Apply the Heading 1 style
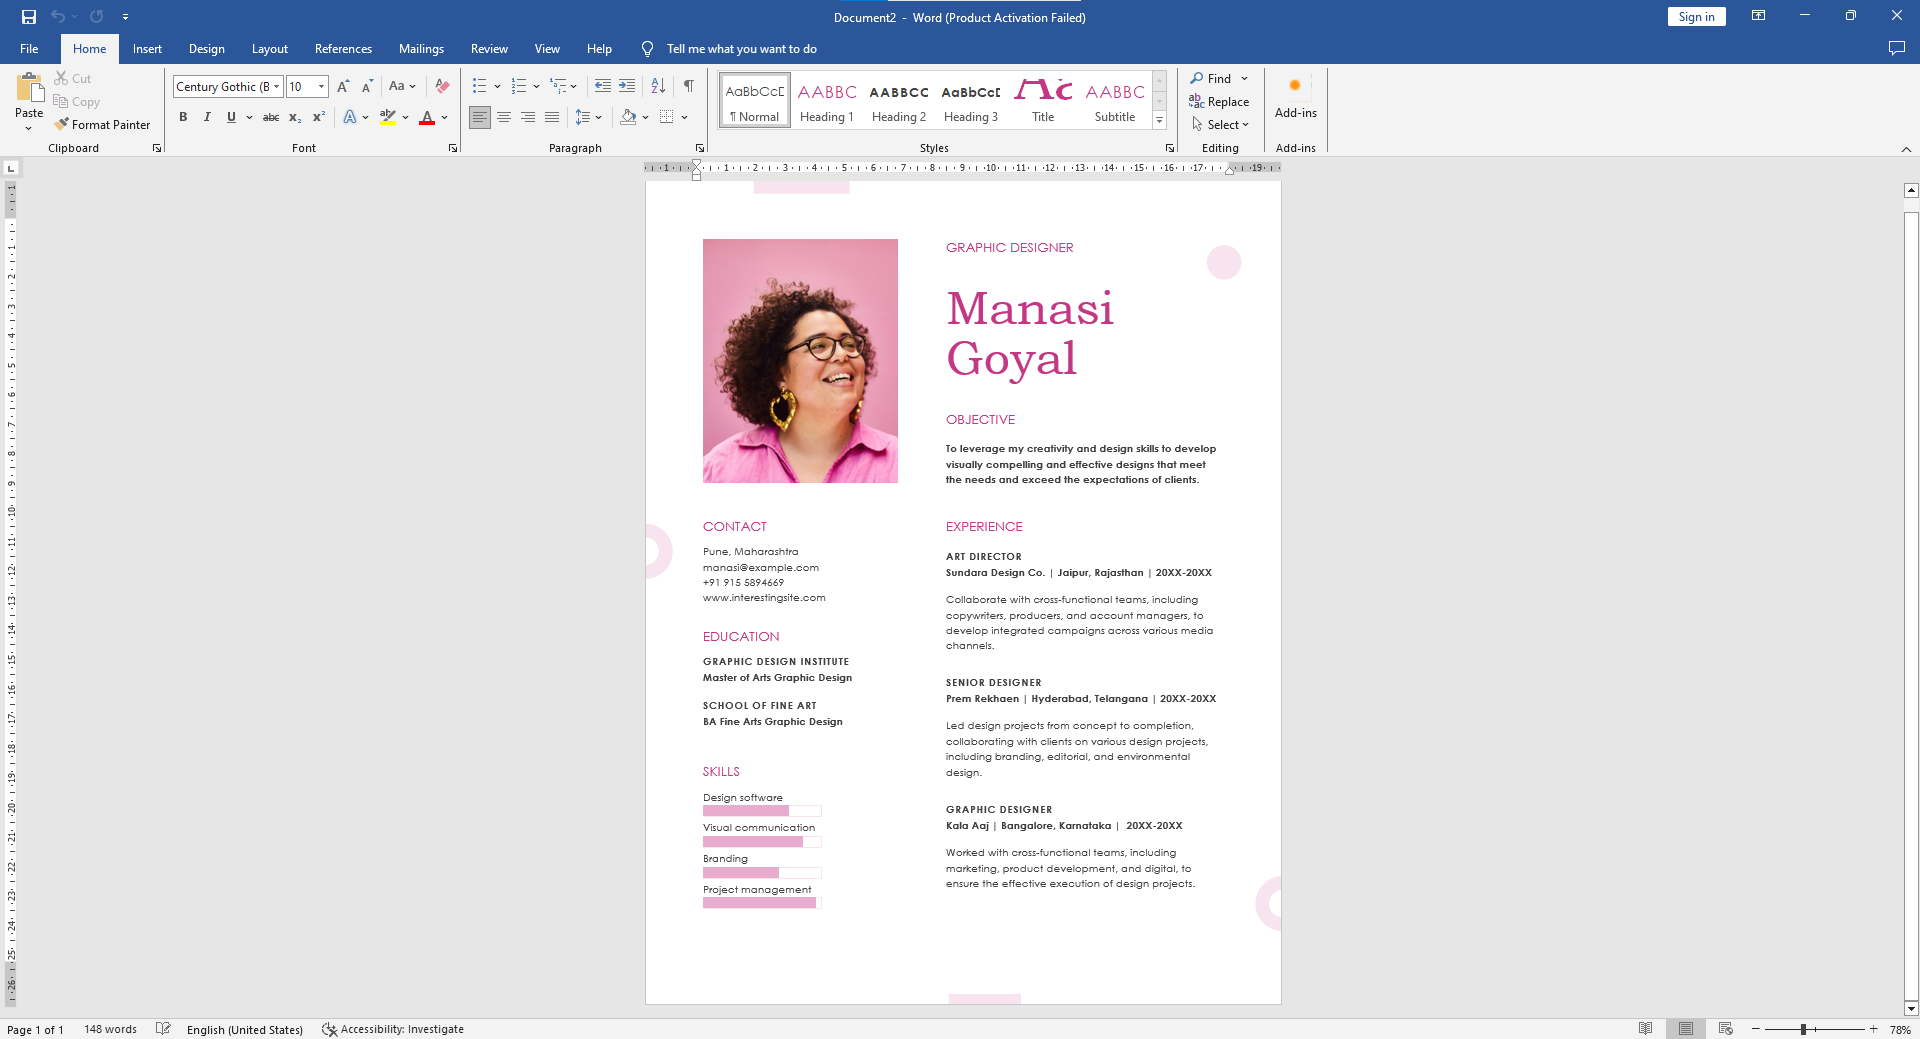 pyautogui.click(x=826, y=100)
